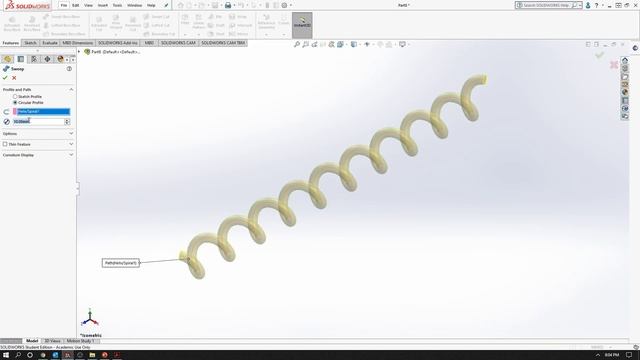Viewport: 640px width, 360px height.
Task: Cancel the Sweep with the red X
Action: 14,78
